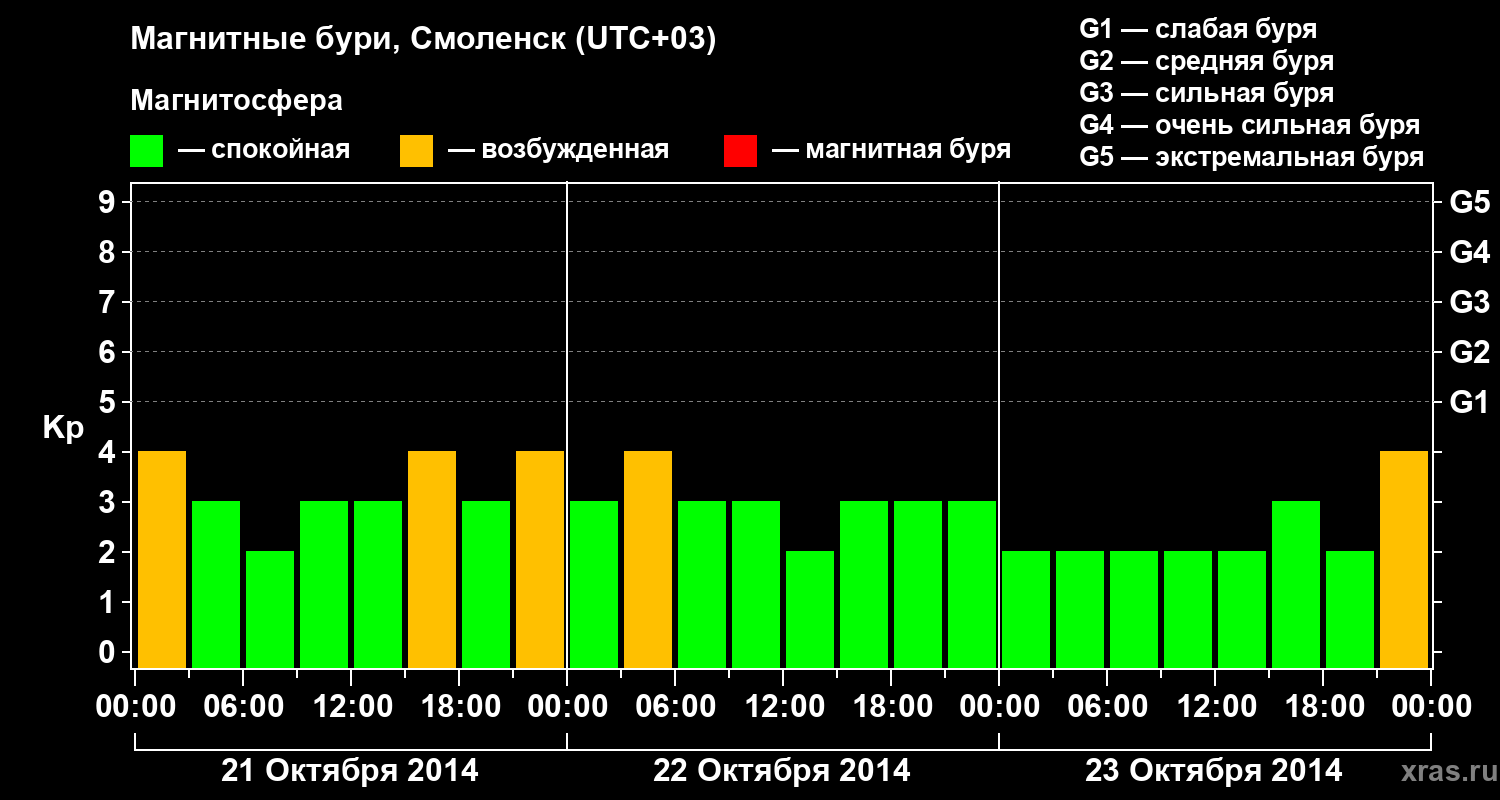Click the Kp value 9 on left axis
Screen dimensions: 1500x800
click(x=108, y=203)
